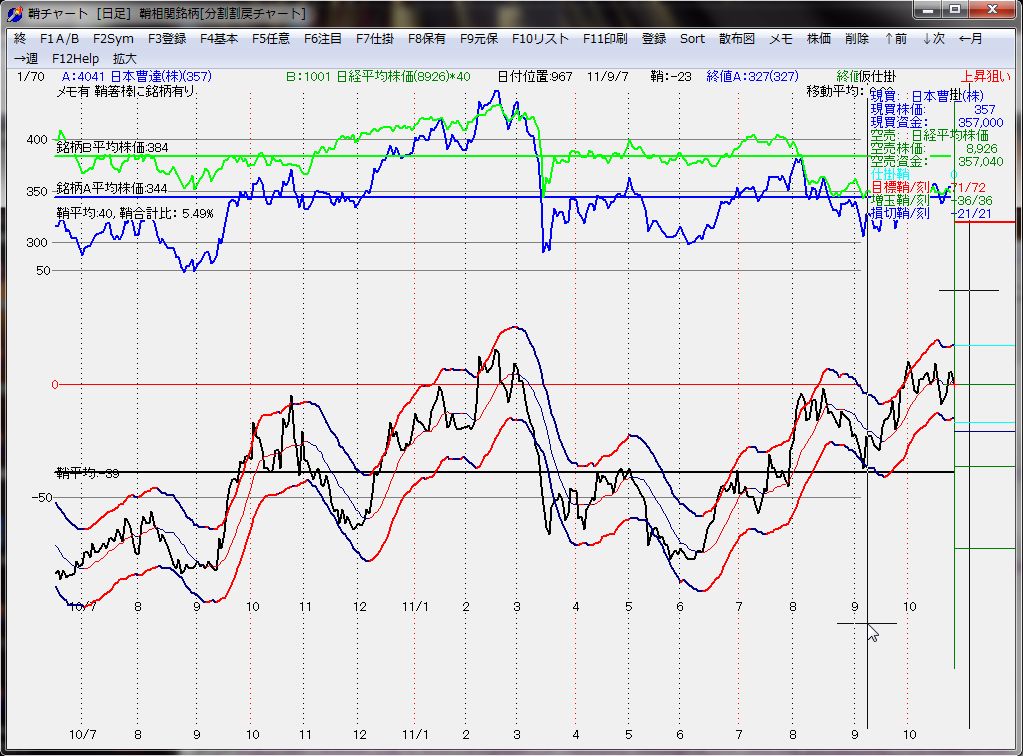Image resolution: width=1023 pixels, height=756 pixels.
Task: Show the 散布図 scatter plot menu
Action: [x=737, y=38]
